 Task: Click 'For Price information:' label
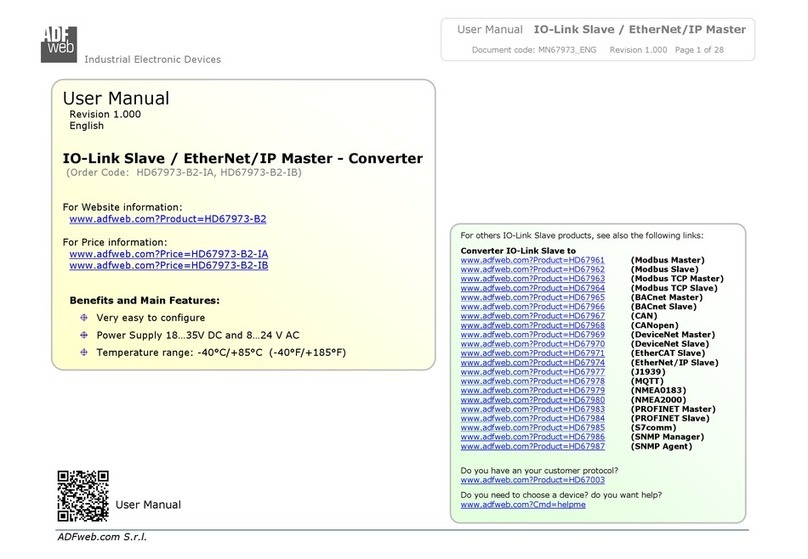click(115, 242)
